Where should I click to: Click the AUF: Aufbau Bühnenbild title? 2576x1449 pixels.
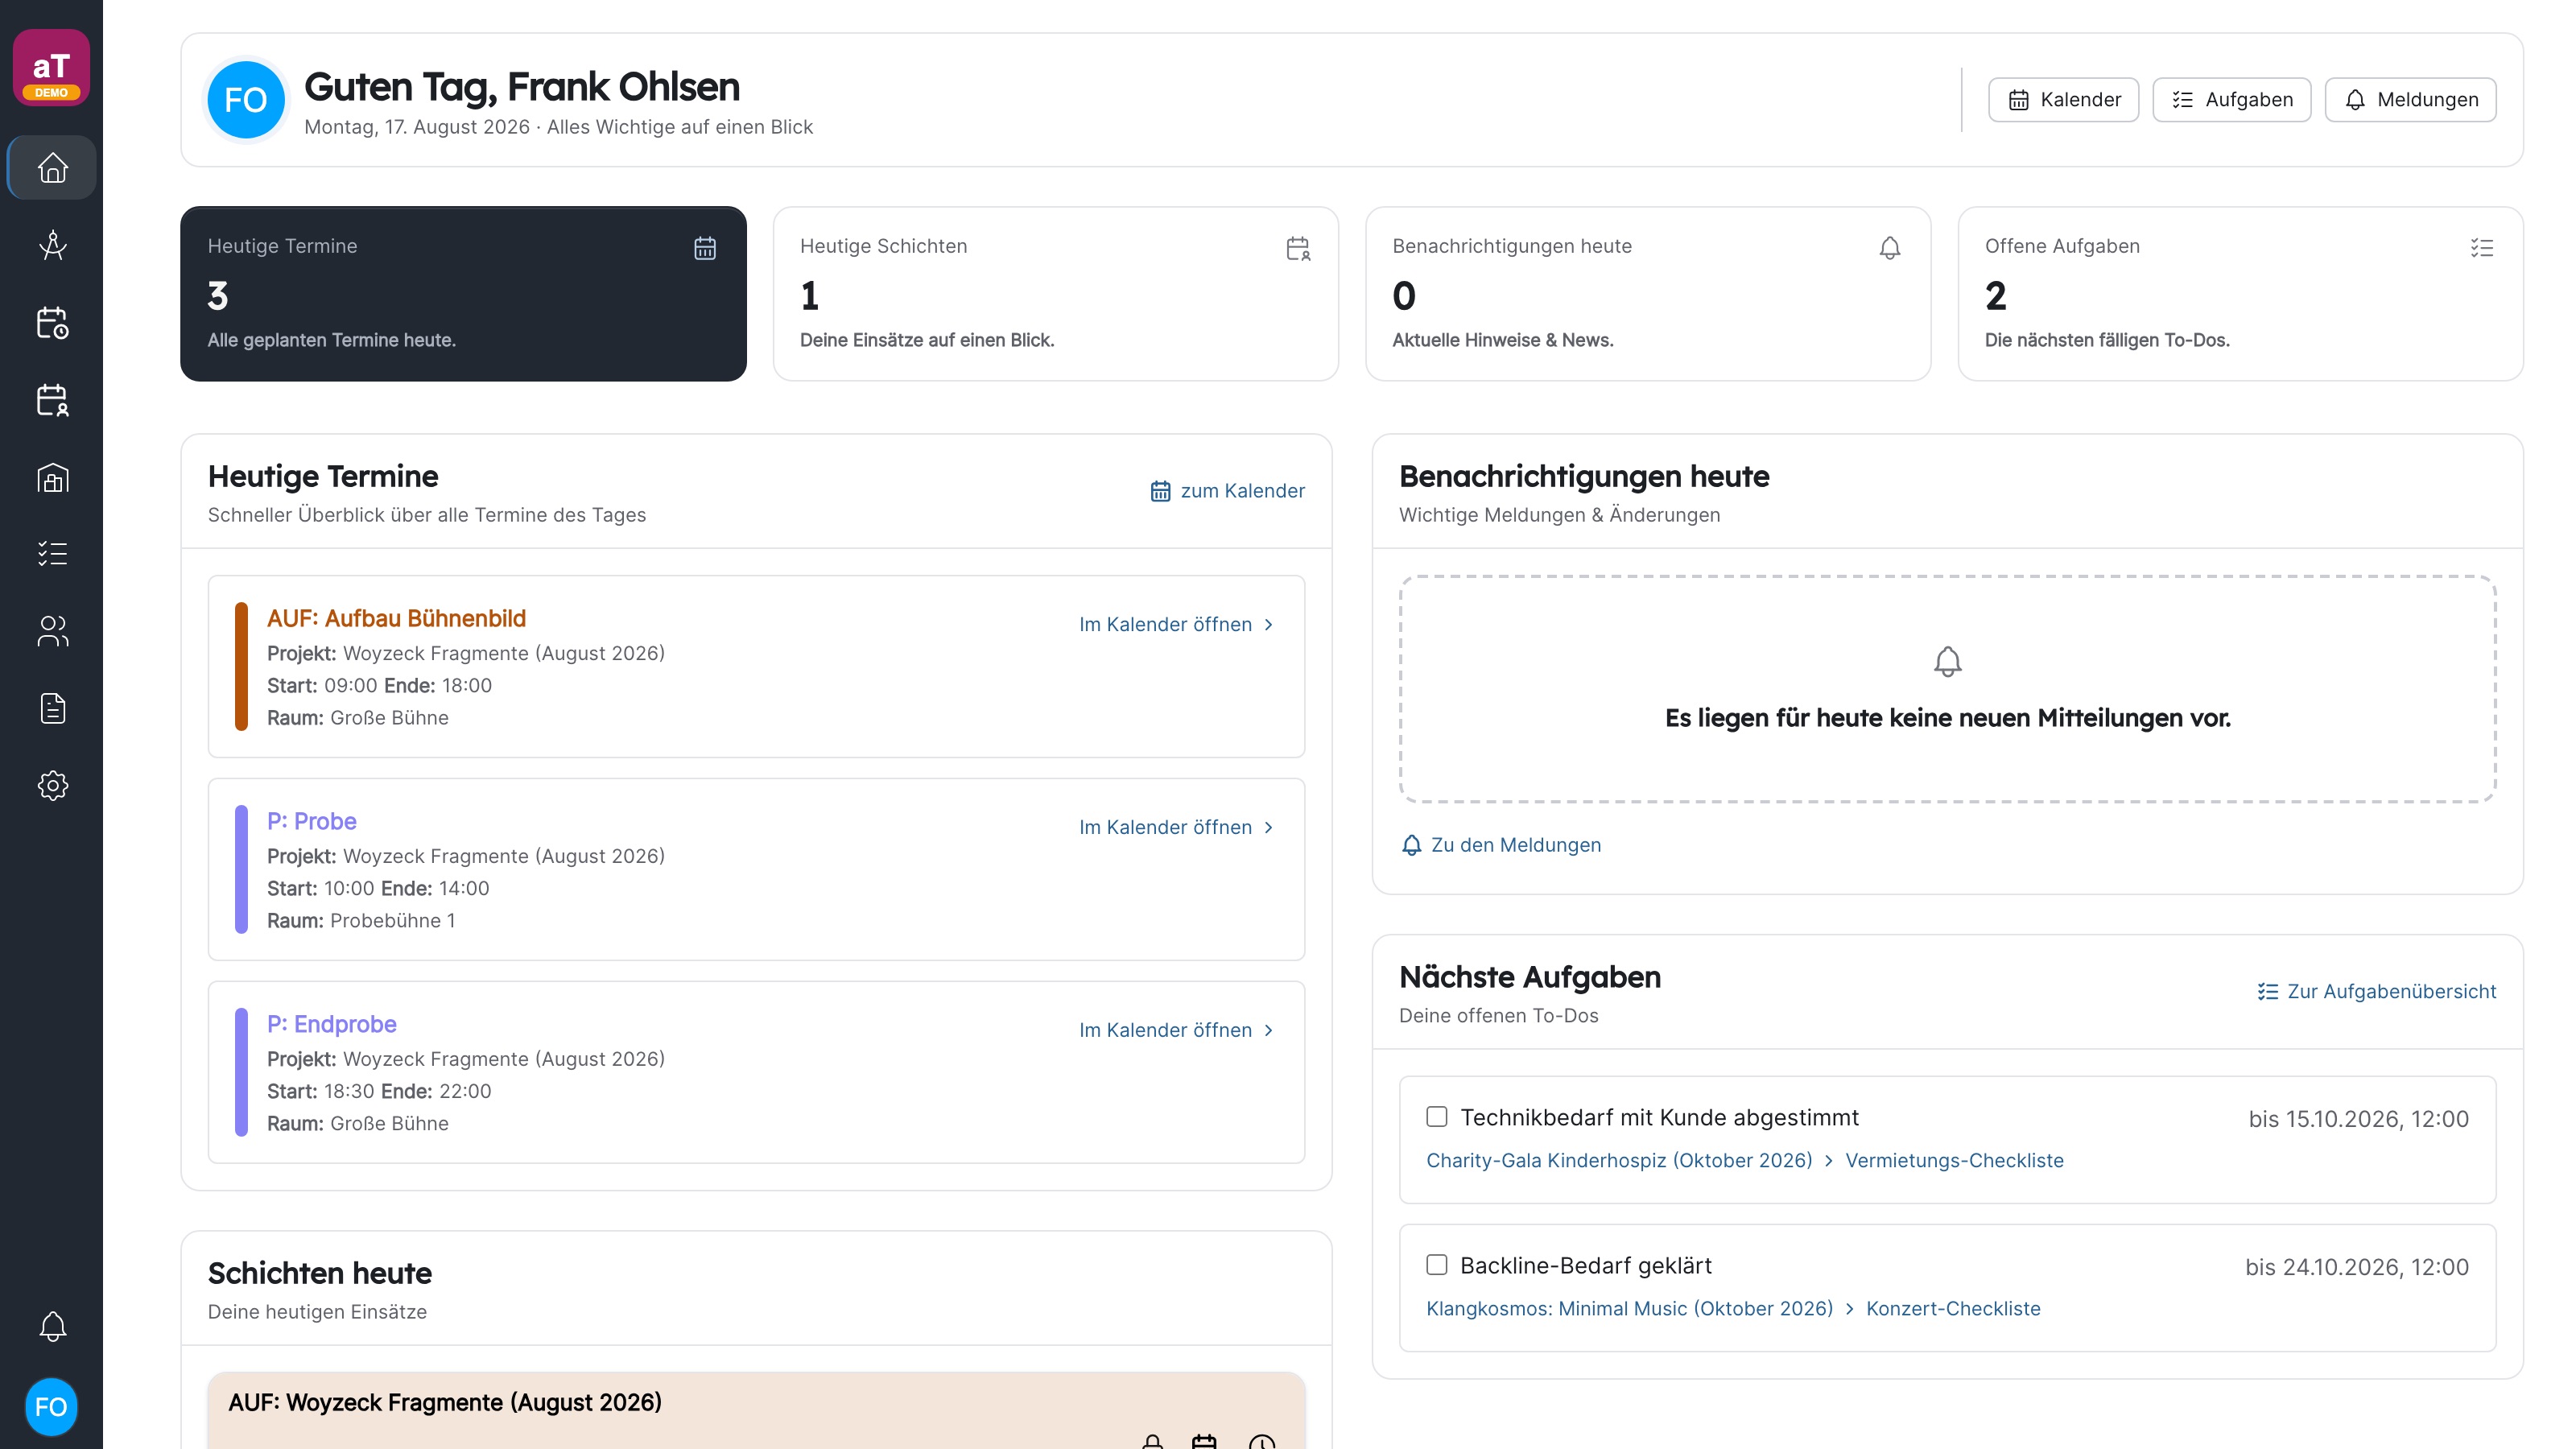pyautogui.click(x=396, y=618)
